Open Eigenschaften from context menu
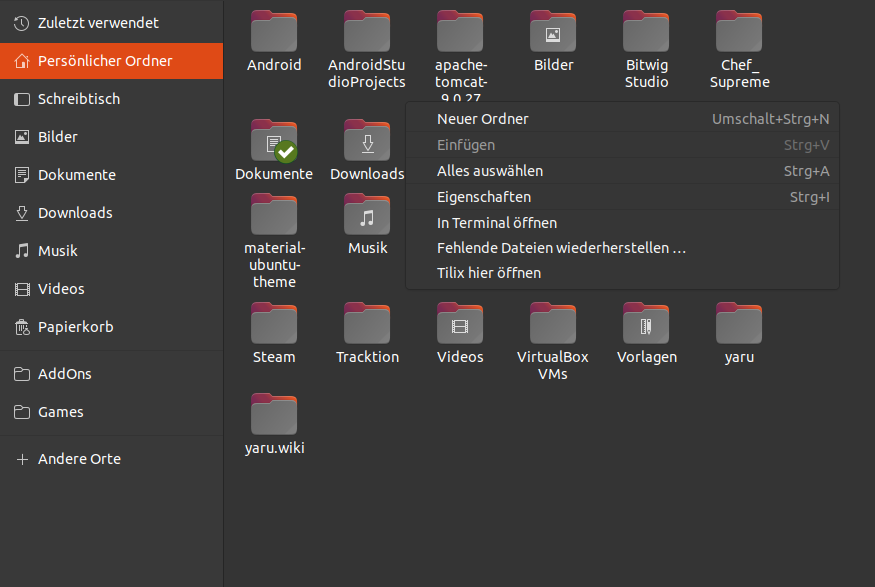Viewport: 875px width, 587px height. (x=622, y=197)
